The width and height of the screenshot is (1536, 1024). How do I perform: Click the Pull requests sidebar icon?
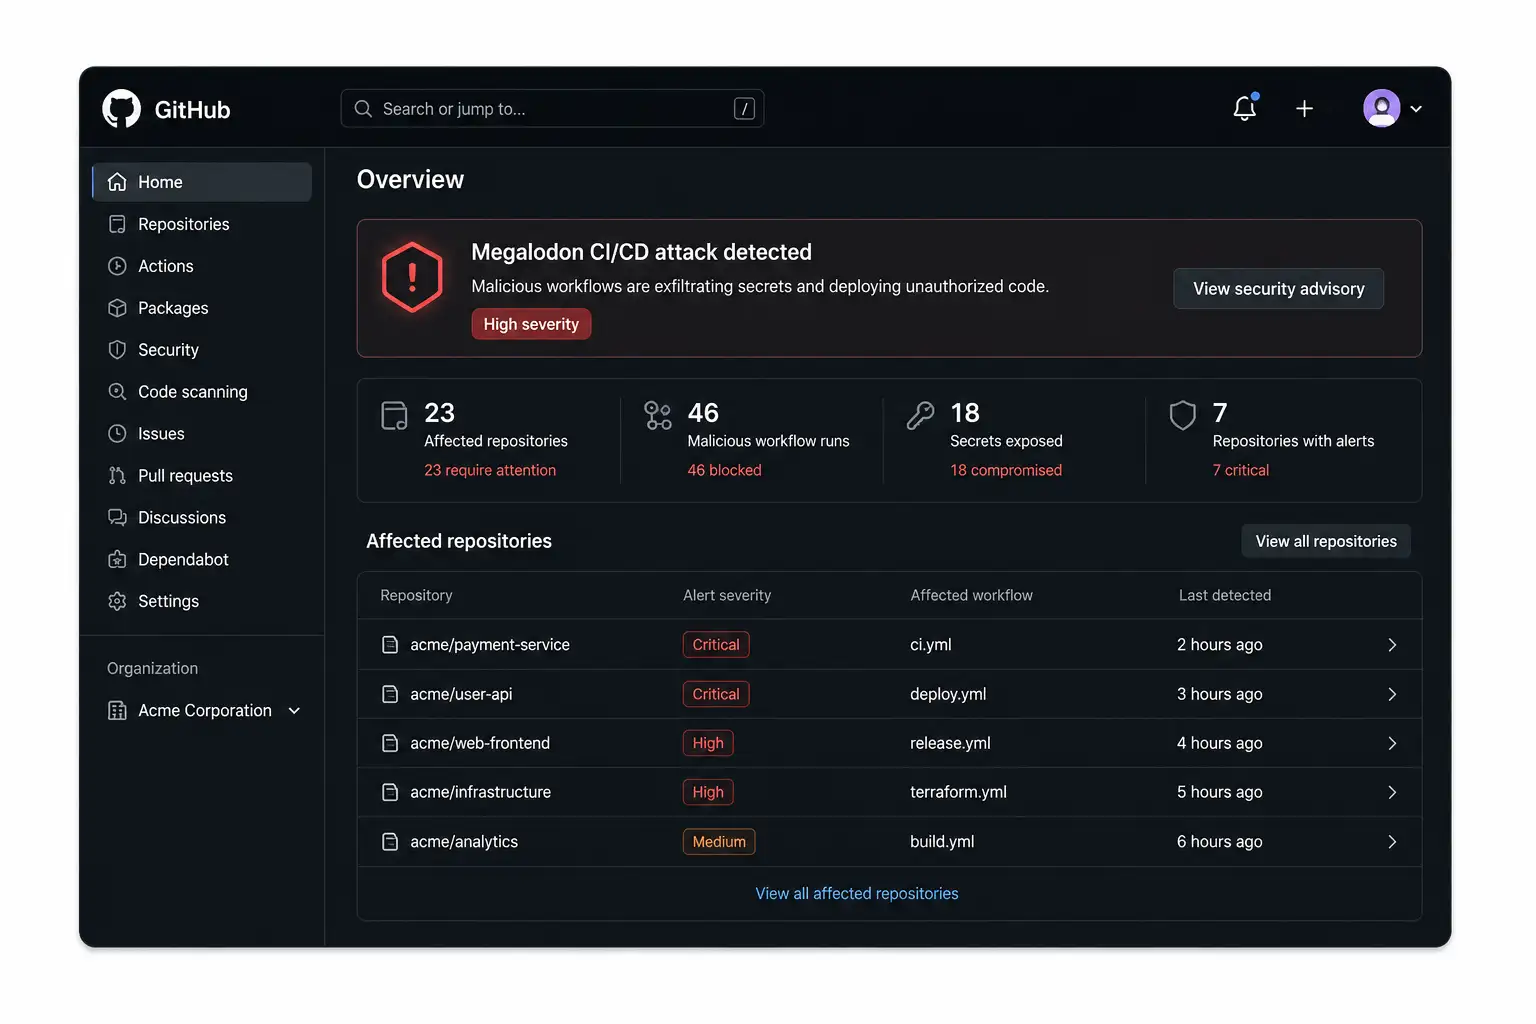click(117, 476)
